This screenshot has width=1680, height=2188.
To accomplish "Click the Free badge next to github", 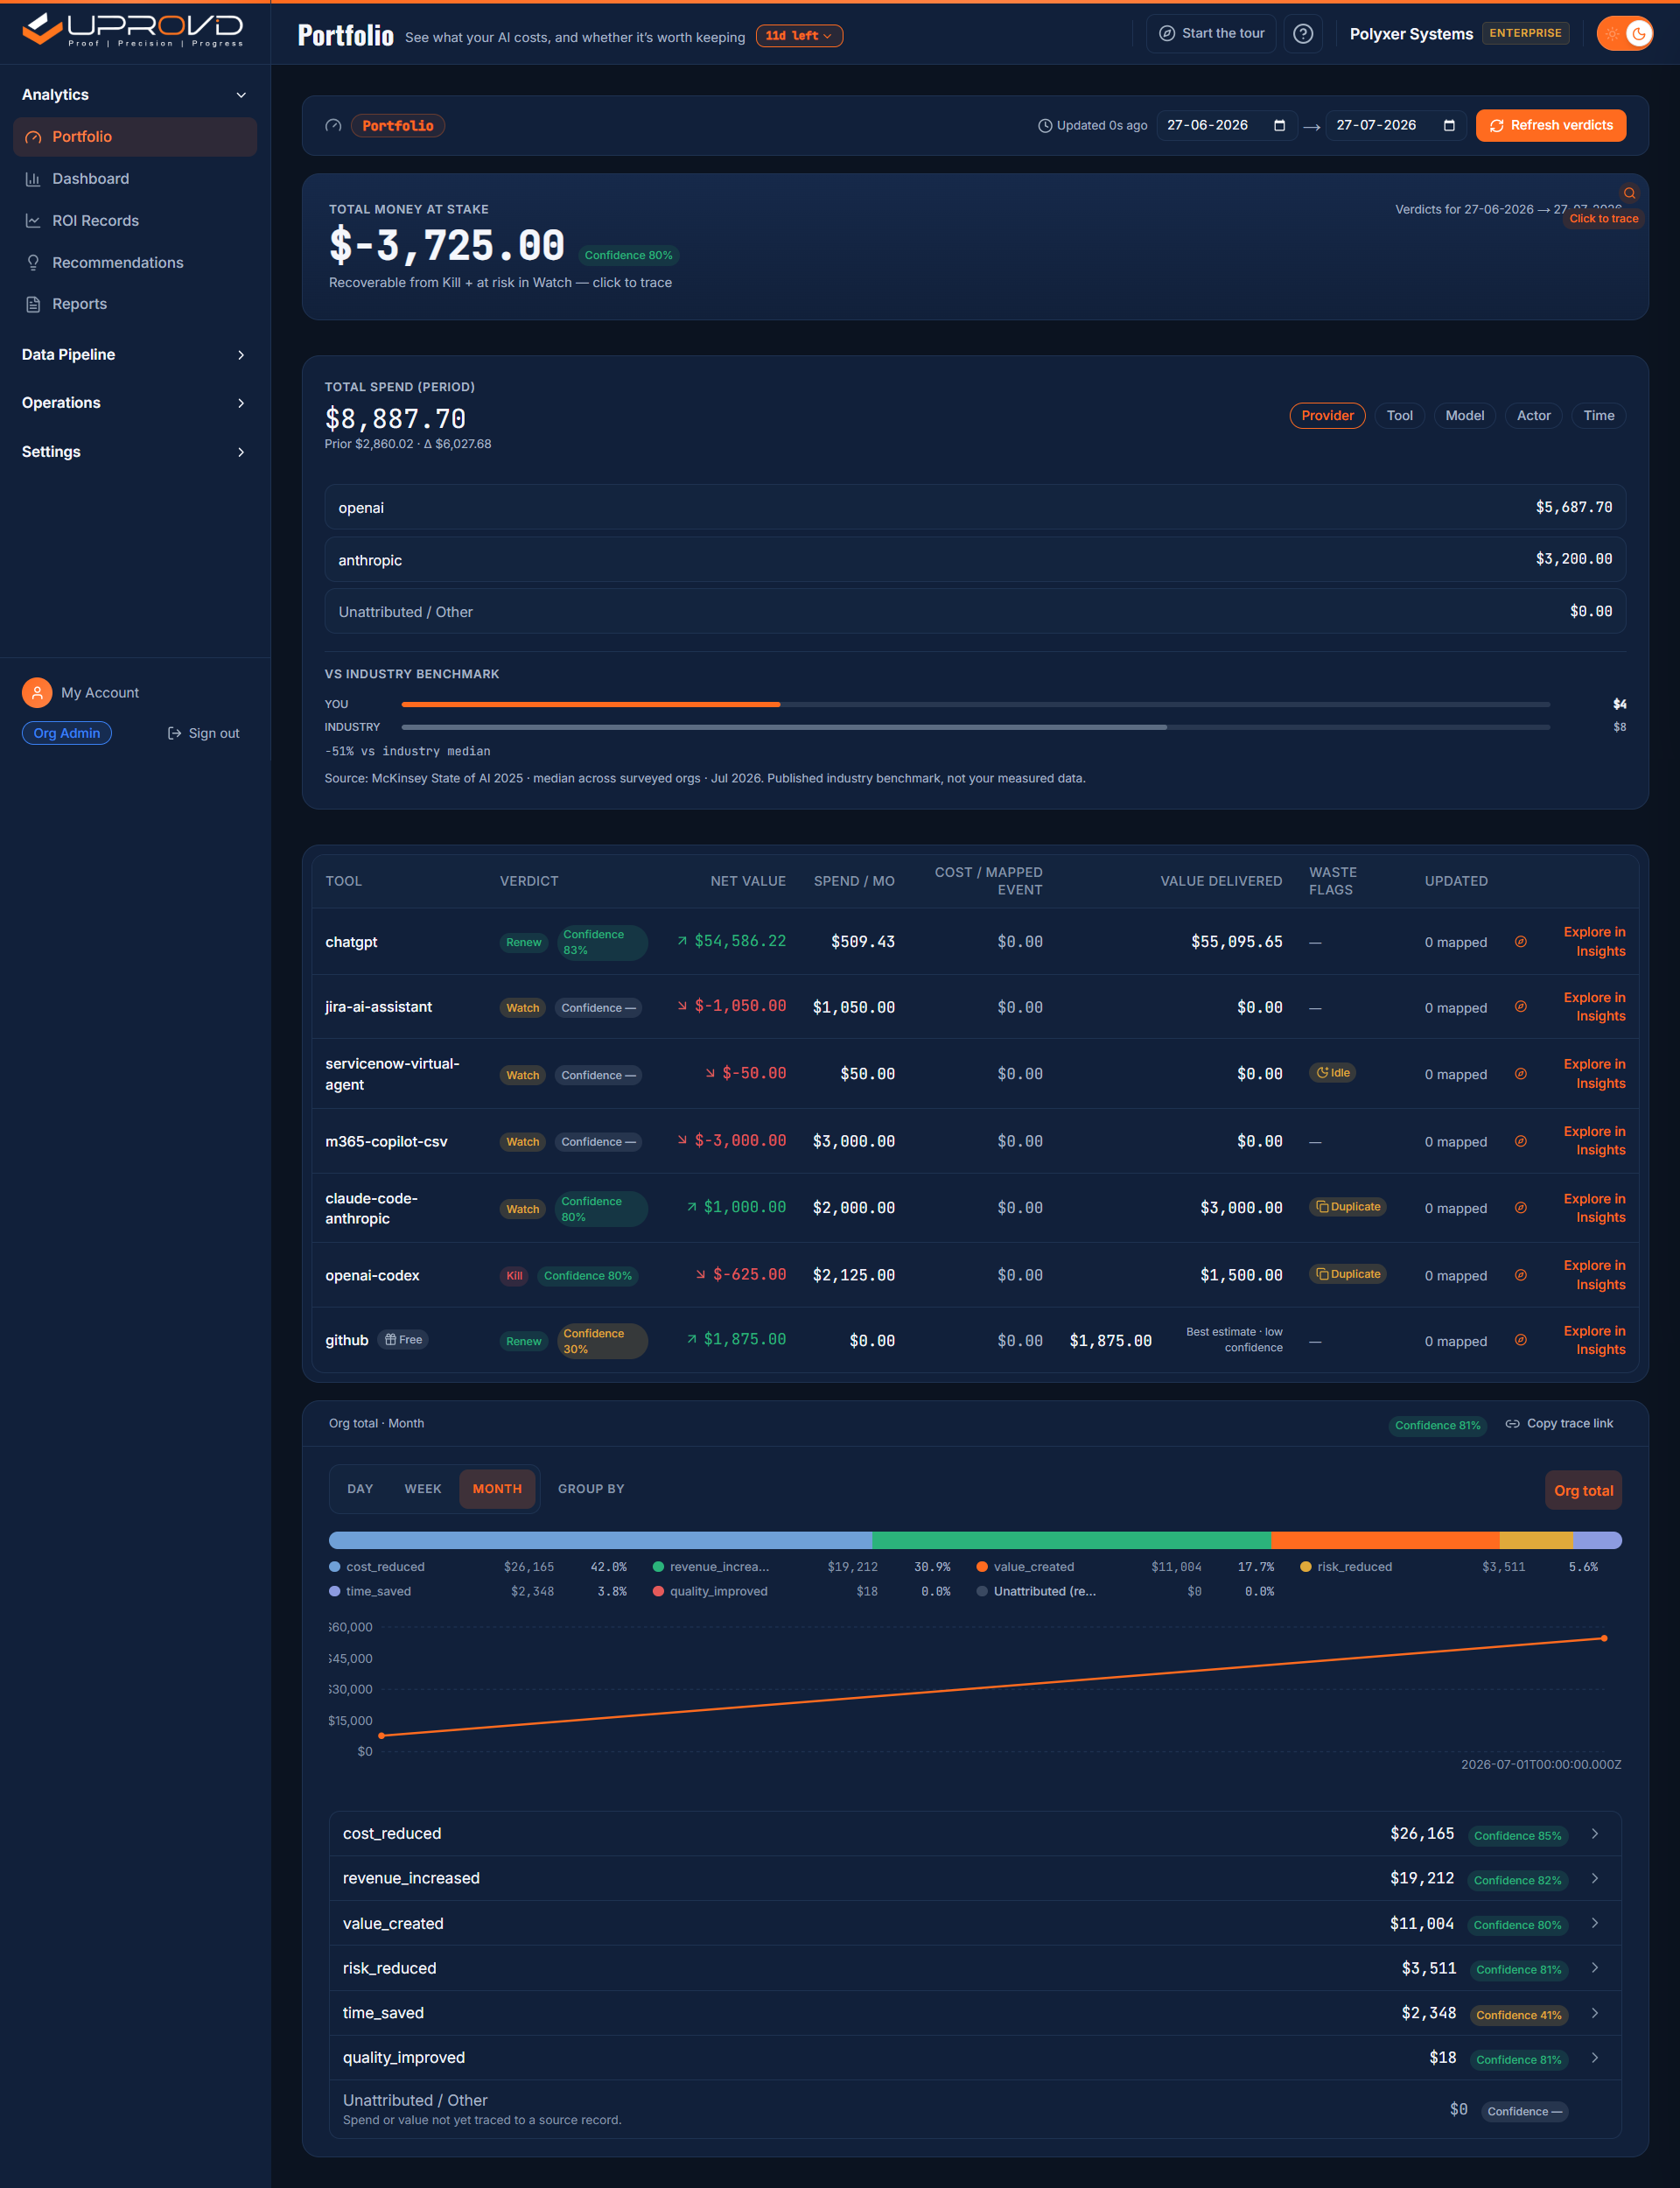I will pyautogui.click(x=403, y=1340).
